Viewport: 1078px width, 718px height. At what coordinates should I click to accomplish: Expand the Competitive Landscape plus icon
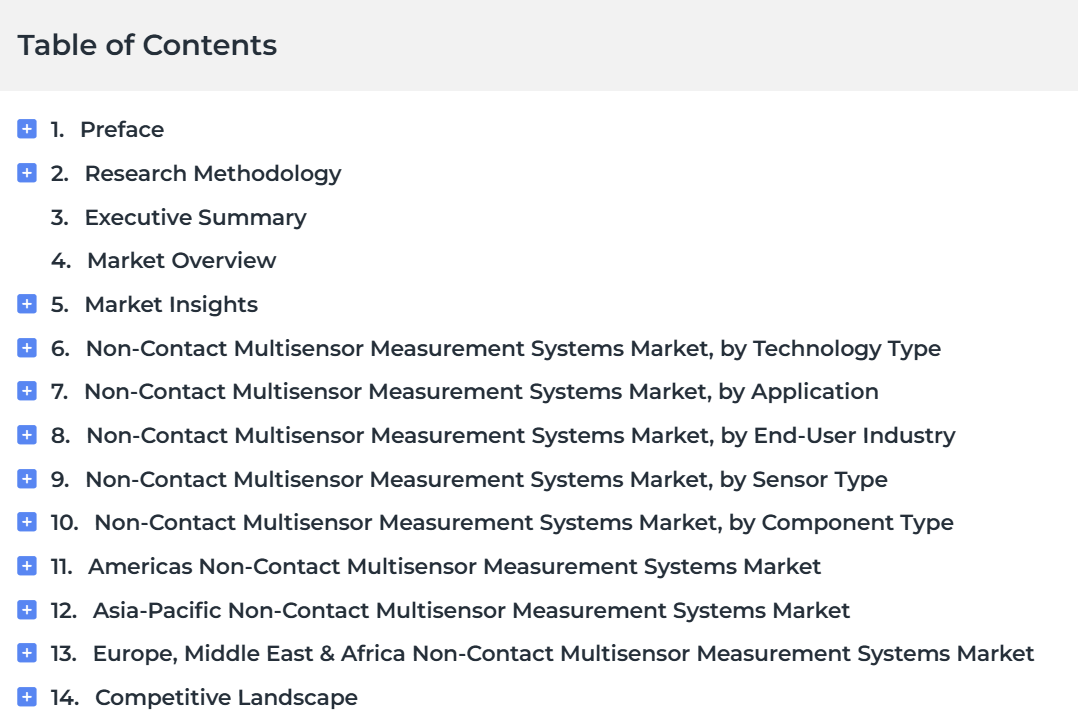27,697
